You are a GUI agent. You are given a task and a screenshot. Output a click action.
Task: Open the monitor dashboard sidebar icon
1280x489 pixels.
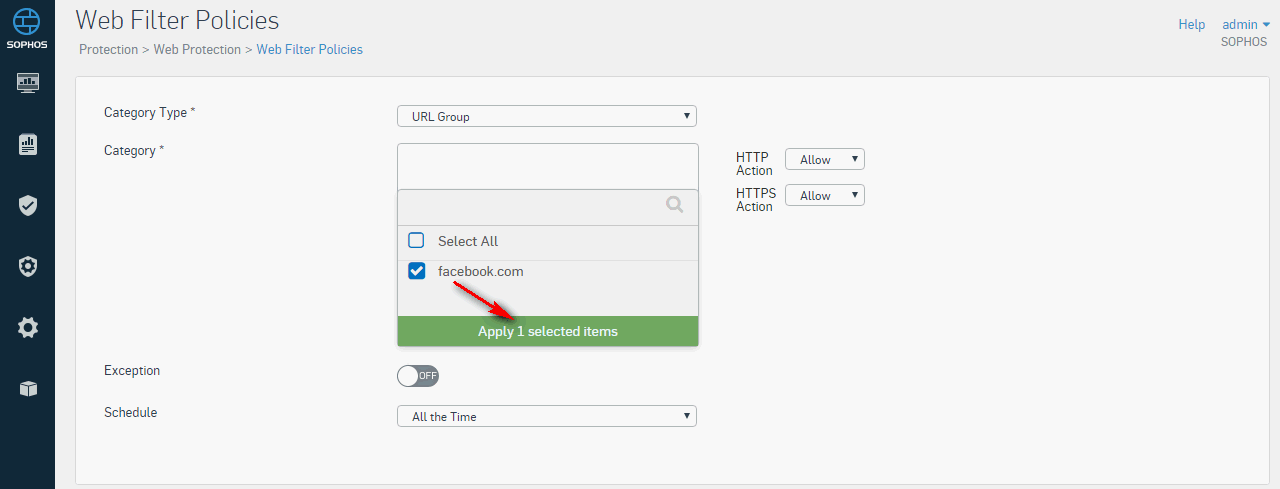(27, 83)
